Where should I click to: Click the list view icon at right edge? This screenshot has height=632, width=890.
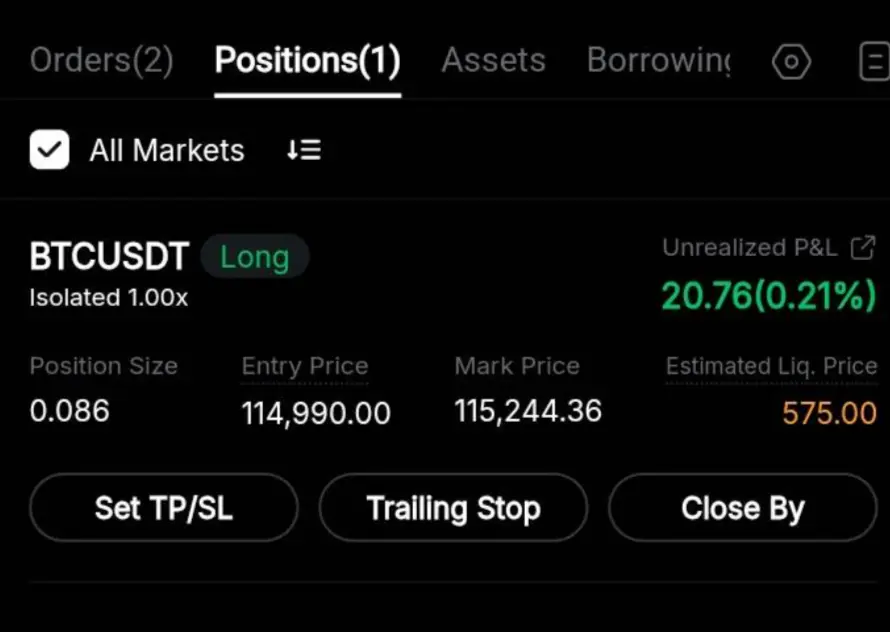point(874,61)
